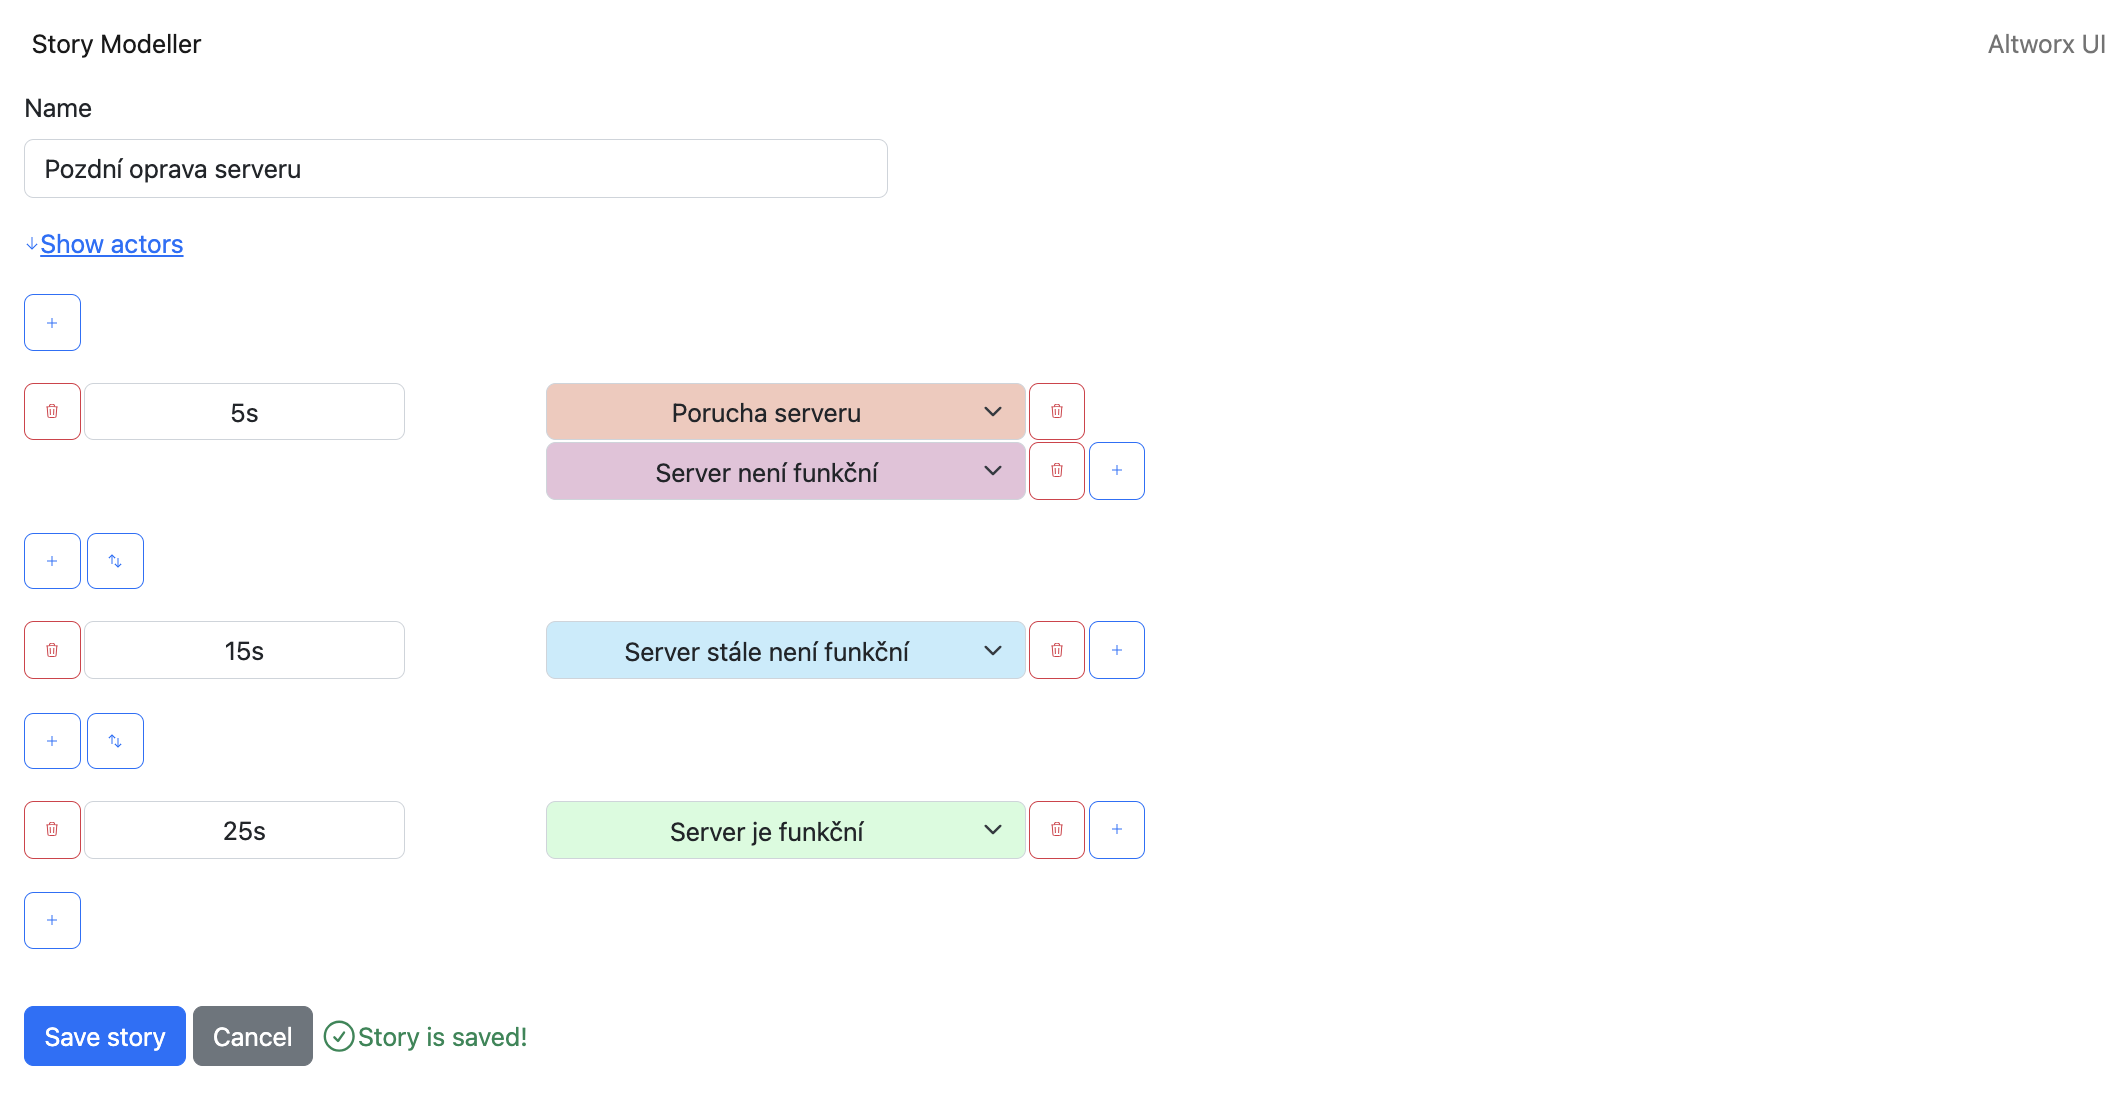Screen dimensions: 2126x1106
Task: Remove the Porucha serveru event
Action: coord(1057,412)
